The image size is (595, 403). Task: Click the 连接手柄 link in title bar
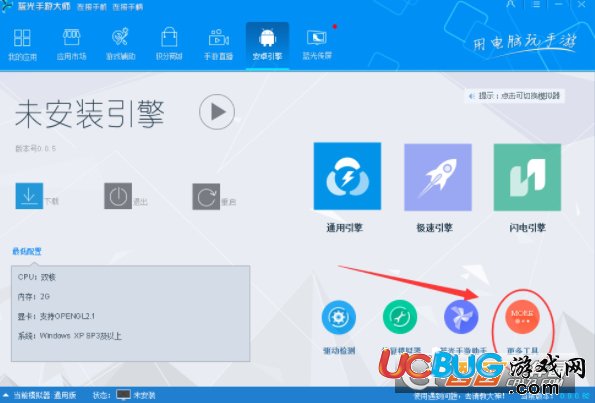(x=128, y=7)
